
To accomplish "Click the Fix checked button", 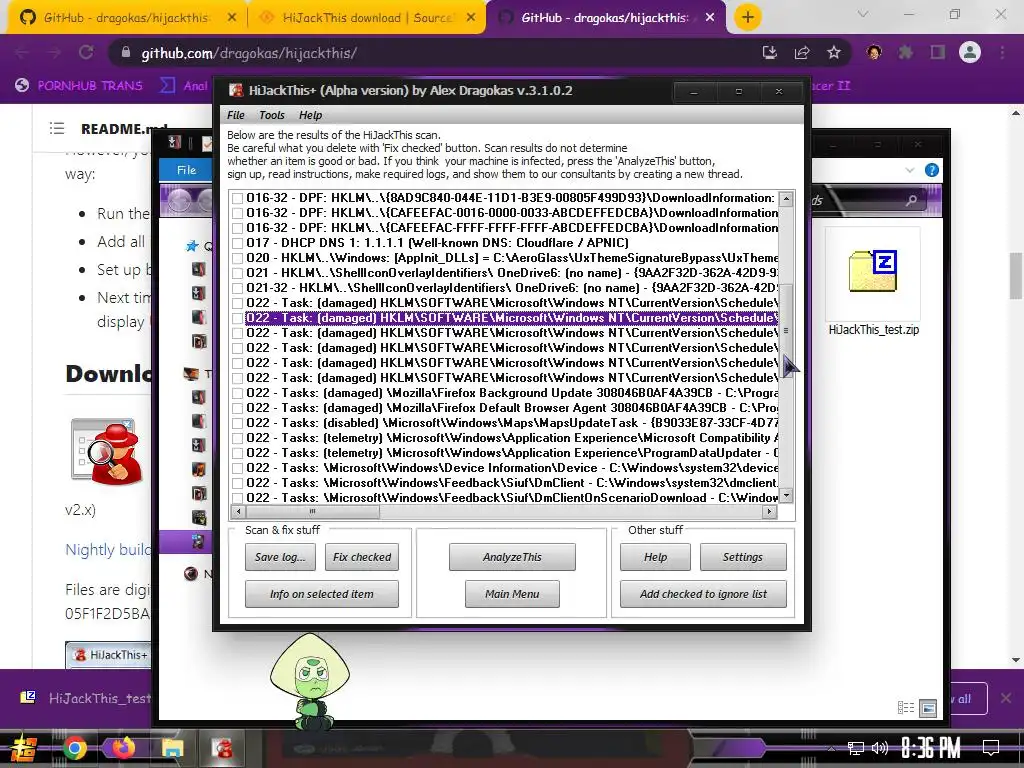I will 362,557.
